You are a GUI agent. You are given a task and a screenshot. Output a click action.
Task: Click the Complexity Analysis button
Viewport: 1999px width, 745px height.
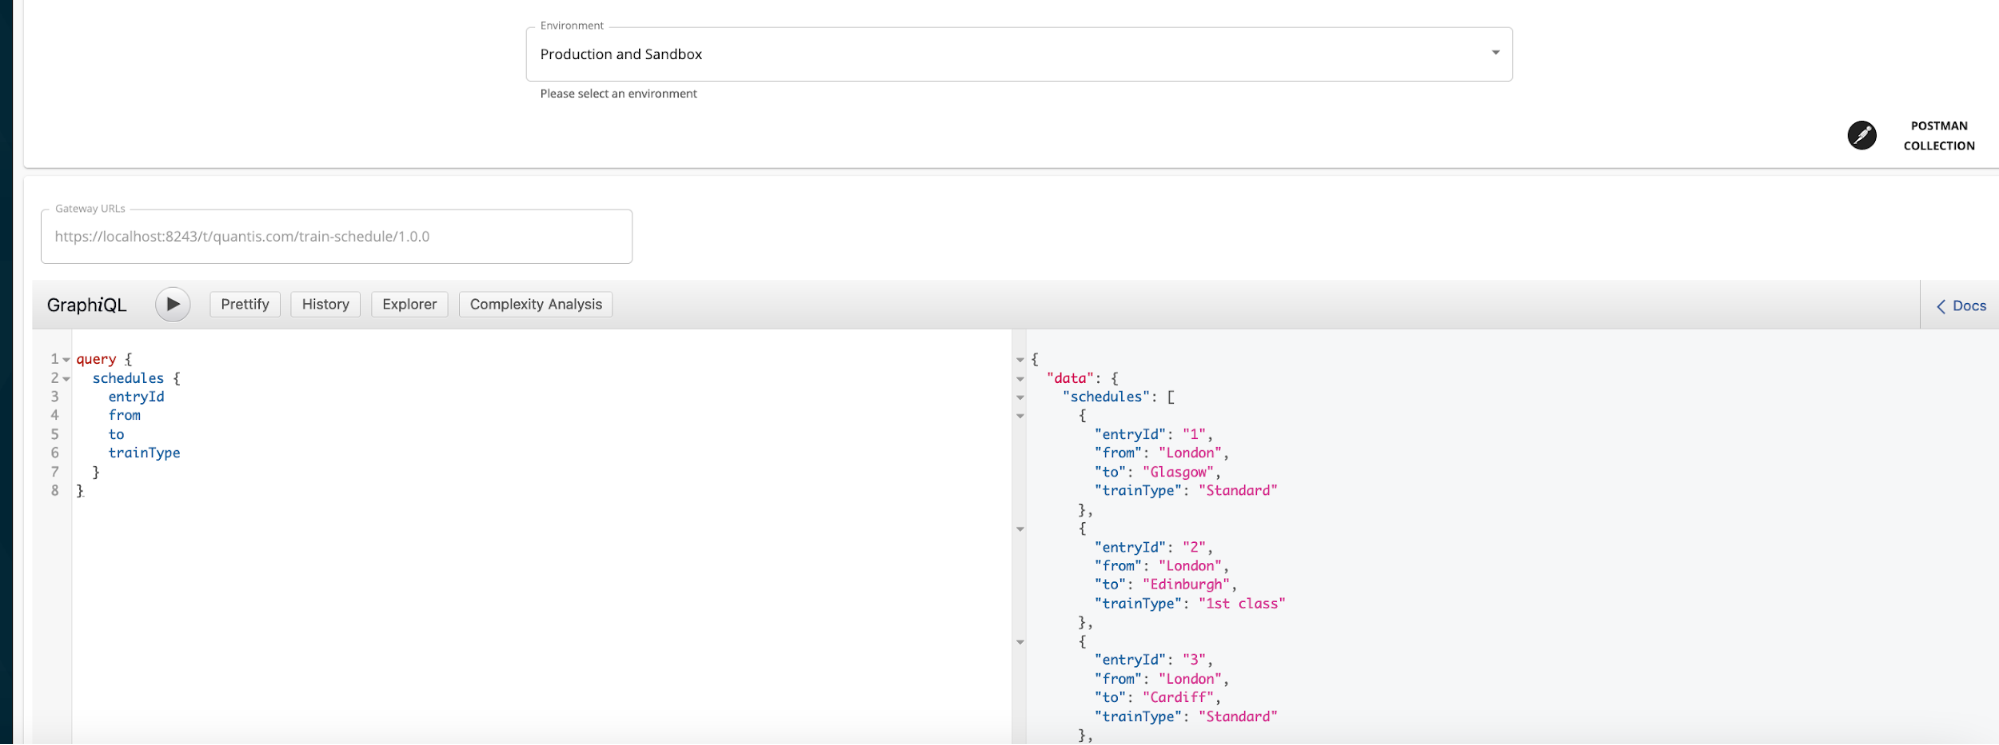[x=536, y=304]
